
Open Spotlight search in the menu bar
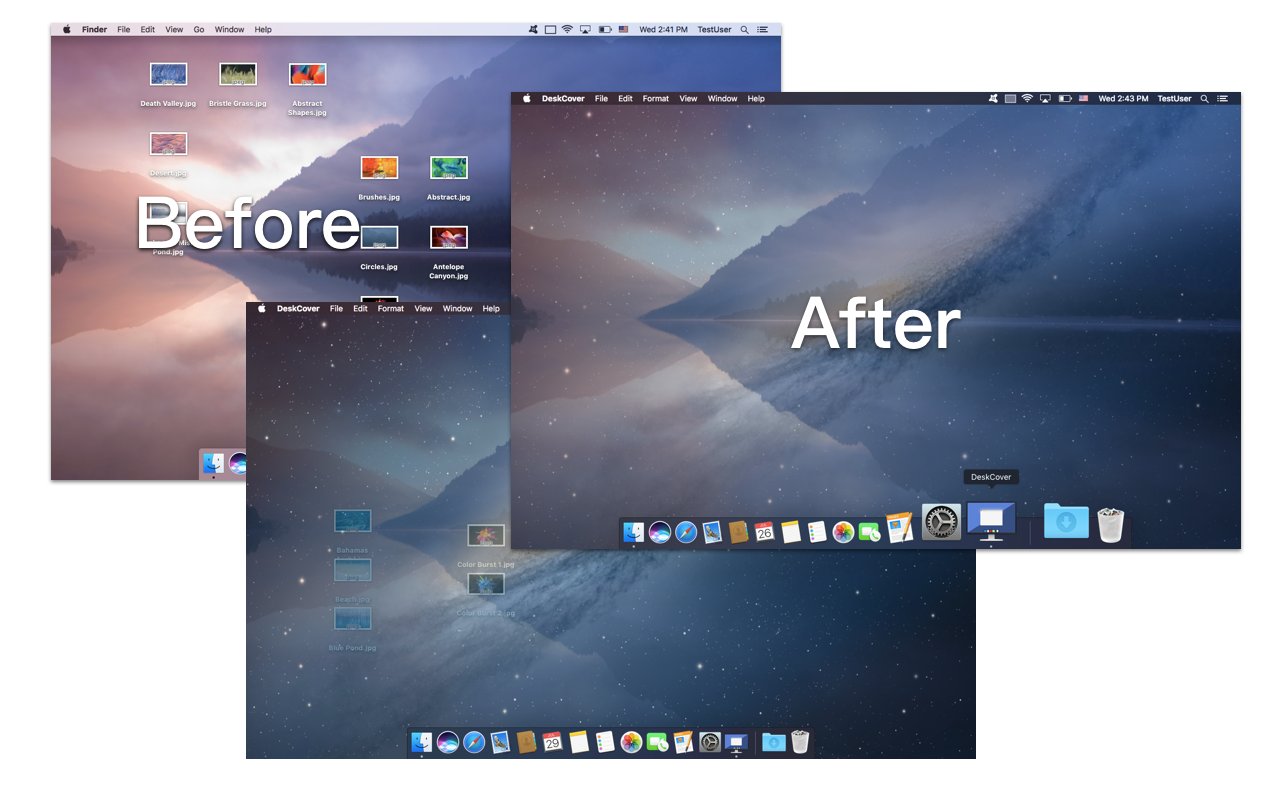[1204, 98]
